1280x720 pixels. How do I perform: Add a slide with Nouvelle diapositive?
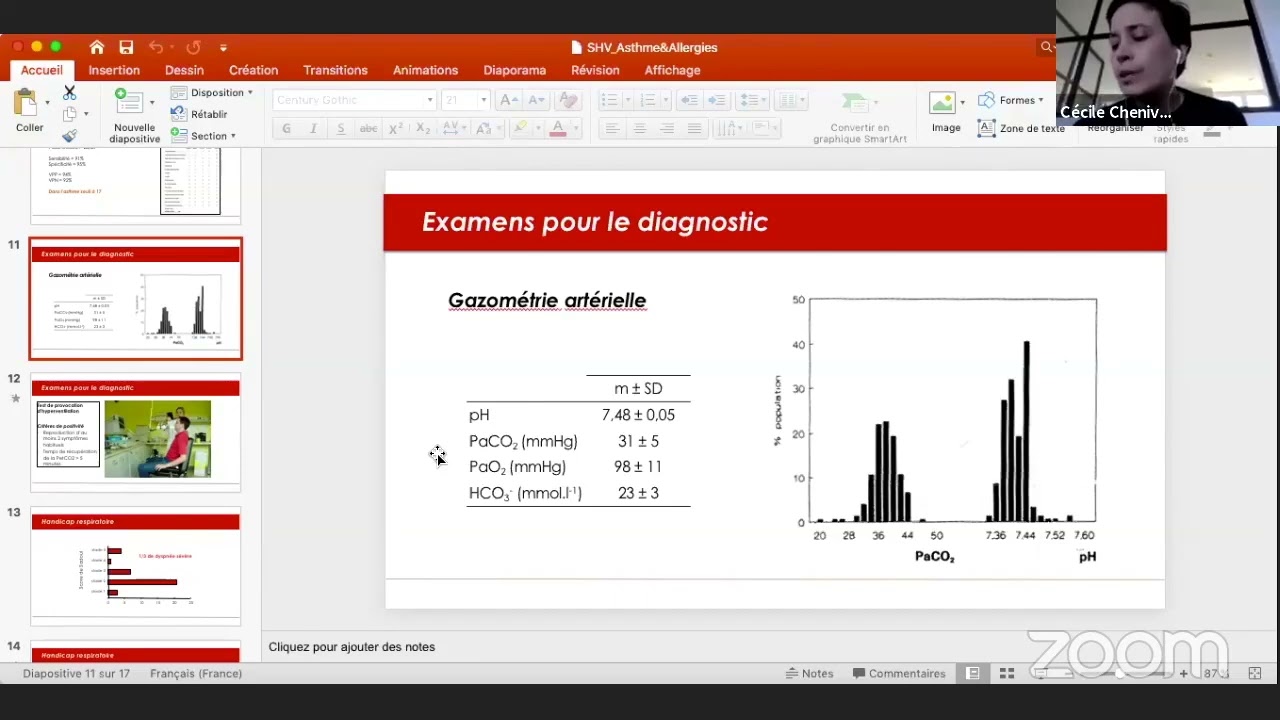pyautogui.click(x=129, y=102)
